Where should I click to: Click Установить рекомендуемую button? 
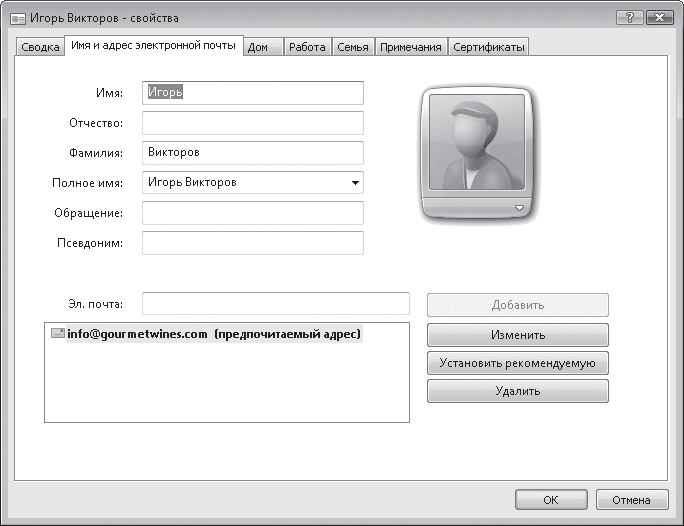click(x=517, y=363)
